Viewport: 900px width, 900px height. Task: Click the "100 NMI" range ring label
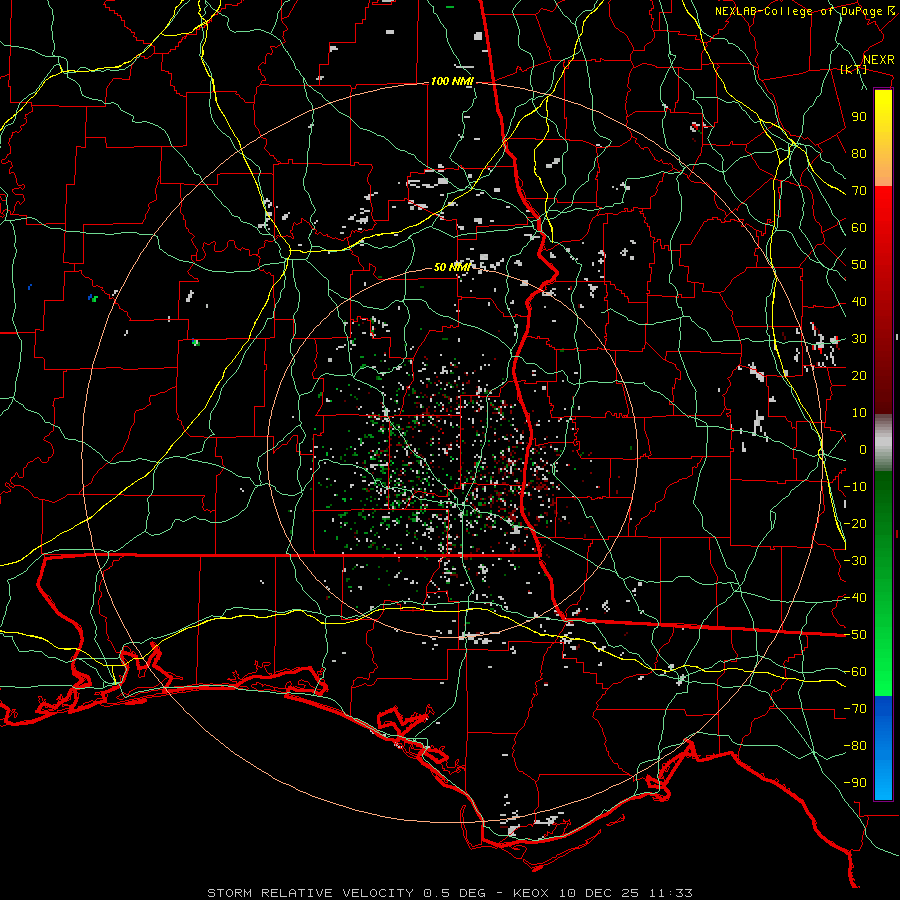[x=452, y=82]
